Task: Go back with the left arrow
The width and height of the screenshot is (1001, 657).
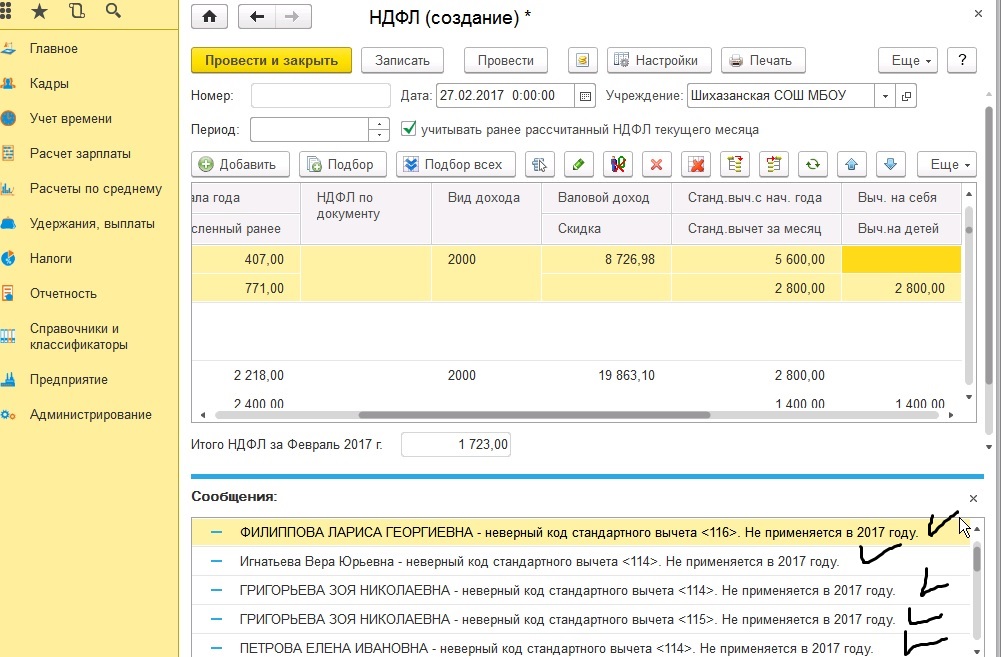Action: pos(257,17)
